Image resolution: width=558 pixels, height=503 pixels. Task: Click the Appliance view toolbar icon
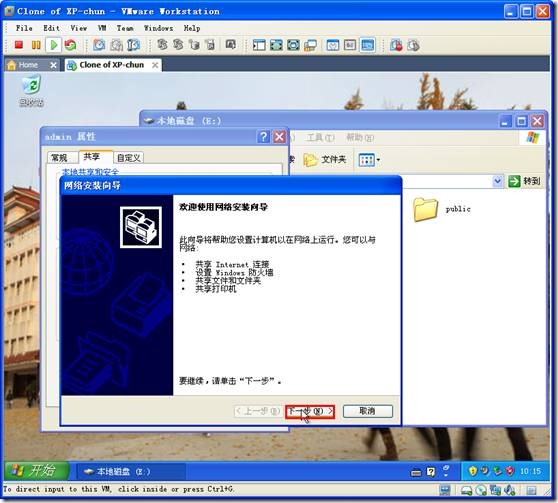[x=350, y=45]
